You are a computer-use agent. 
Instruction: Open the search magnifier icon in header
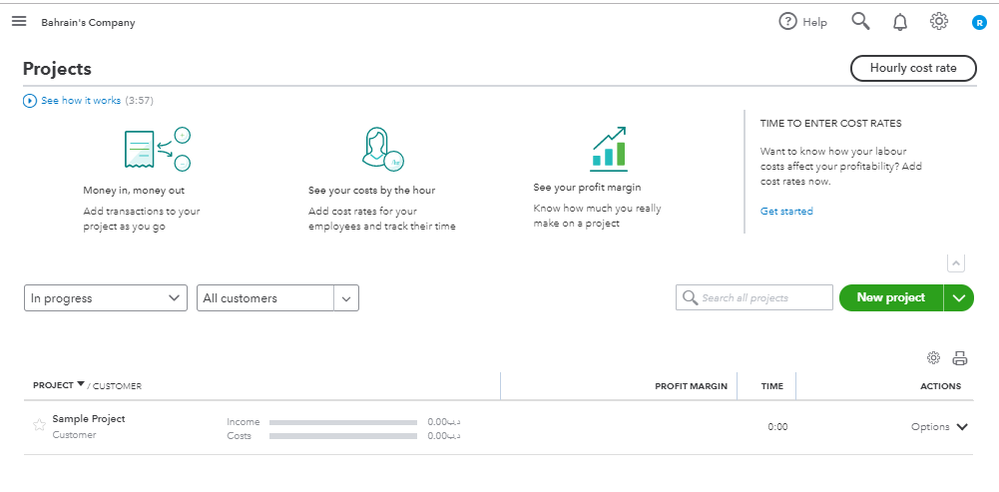point(860,21)
